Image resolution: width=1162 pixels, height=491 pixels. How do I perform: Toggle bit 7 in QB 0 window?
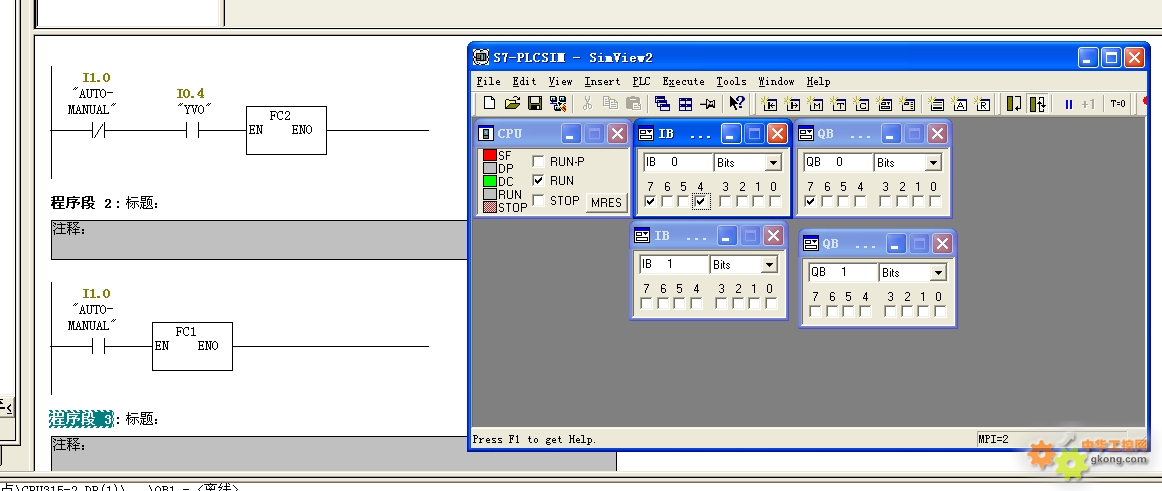[x=811, y=201]
